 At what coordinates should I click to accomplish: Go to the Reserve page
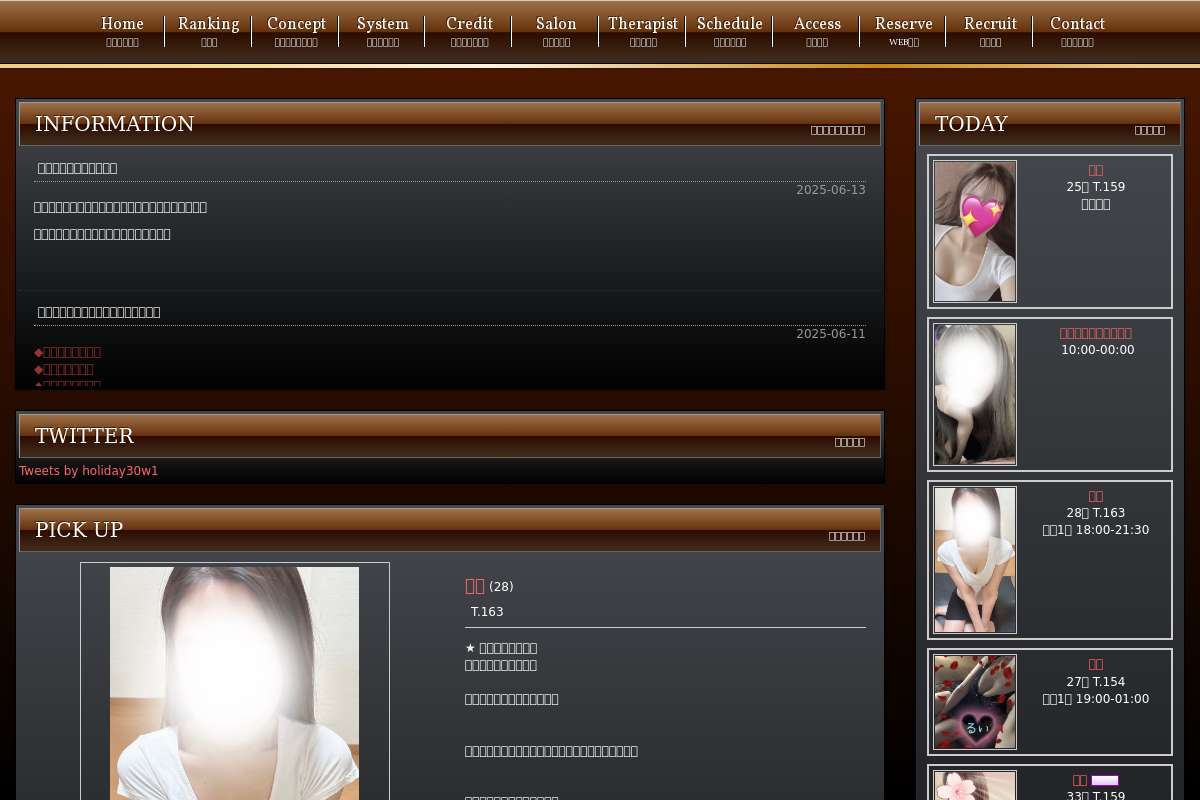[x=904, y=30]
